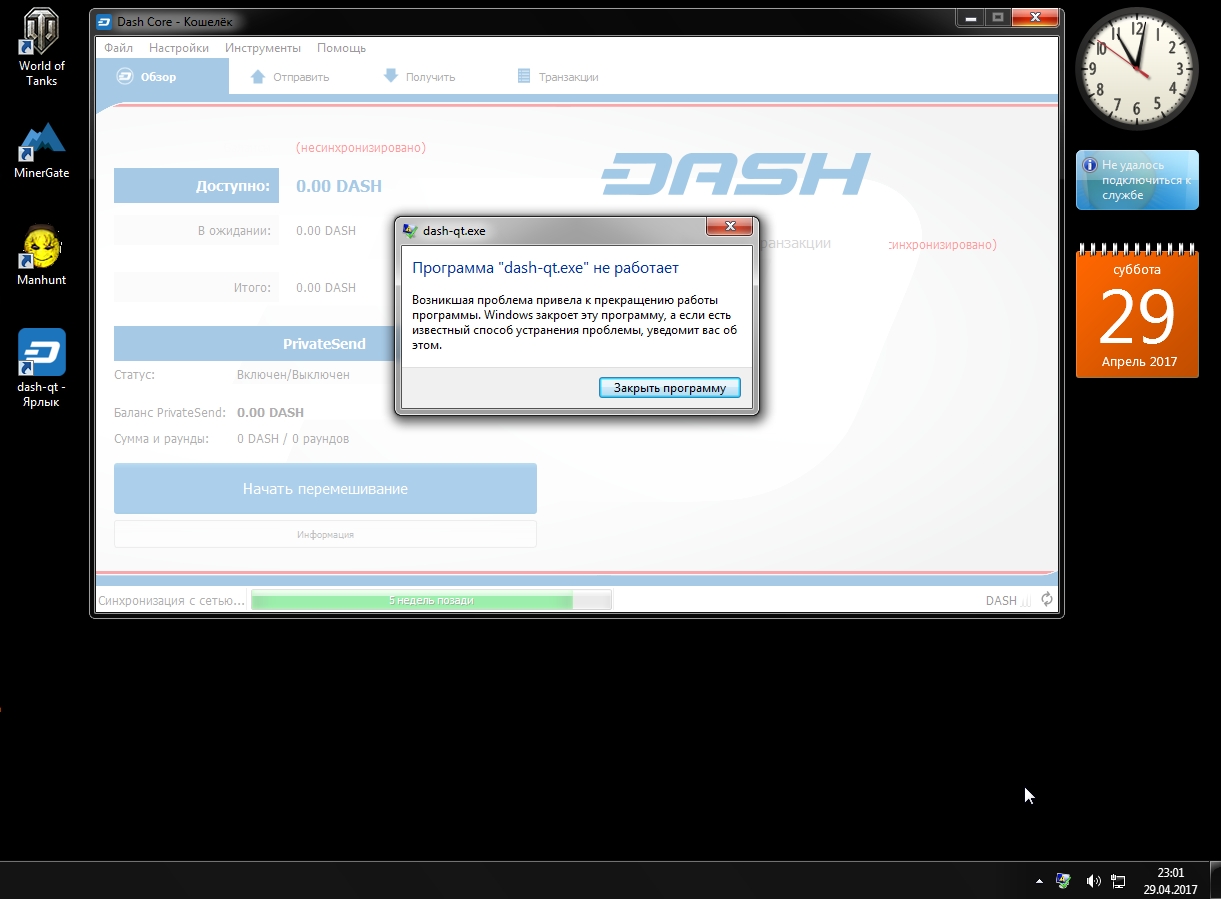Screen dimensions: 1221x899
Task: Click Начать перемешивание button
Action: (325, 489)
